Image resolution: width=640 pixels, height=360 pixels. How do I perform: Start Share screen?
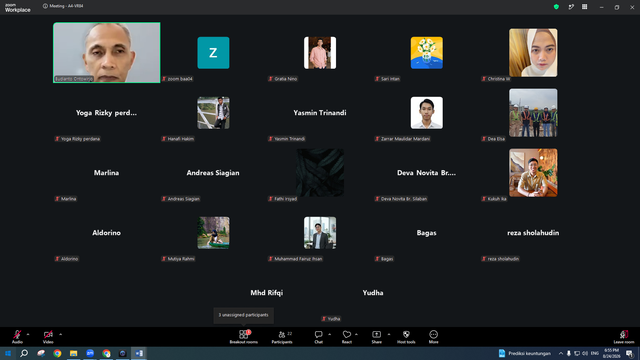coord(376,337)
